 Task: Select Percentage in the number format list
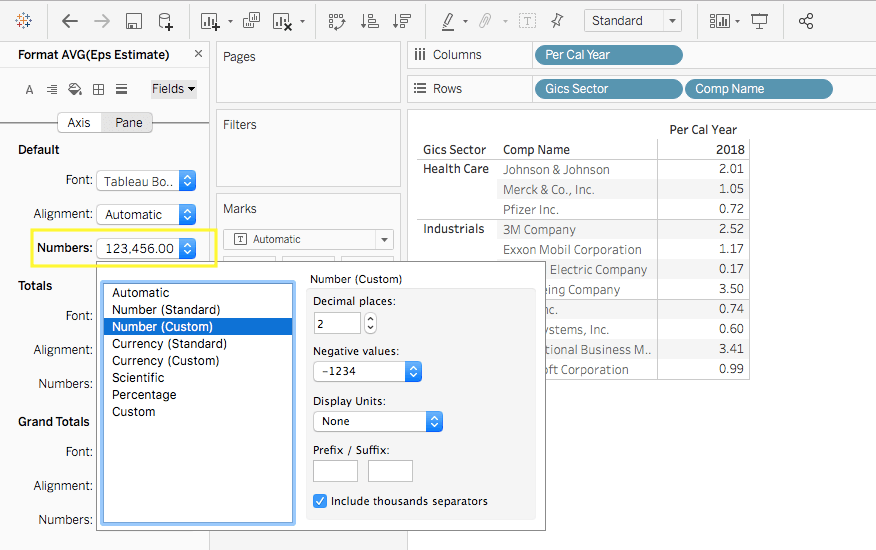pyautogui.click(x=144, y=395)
